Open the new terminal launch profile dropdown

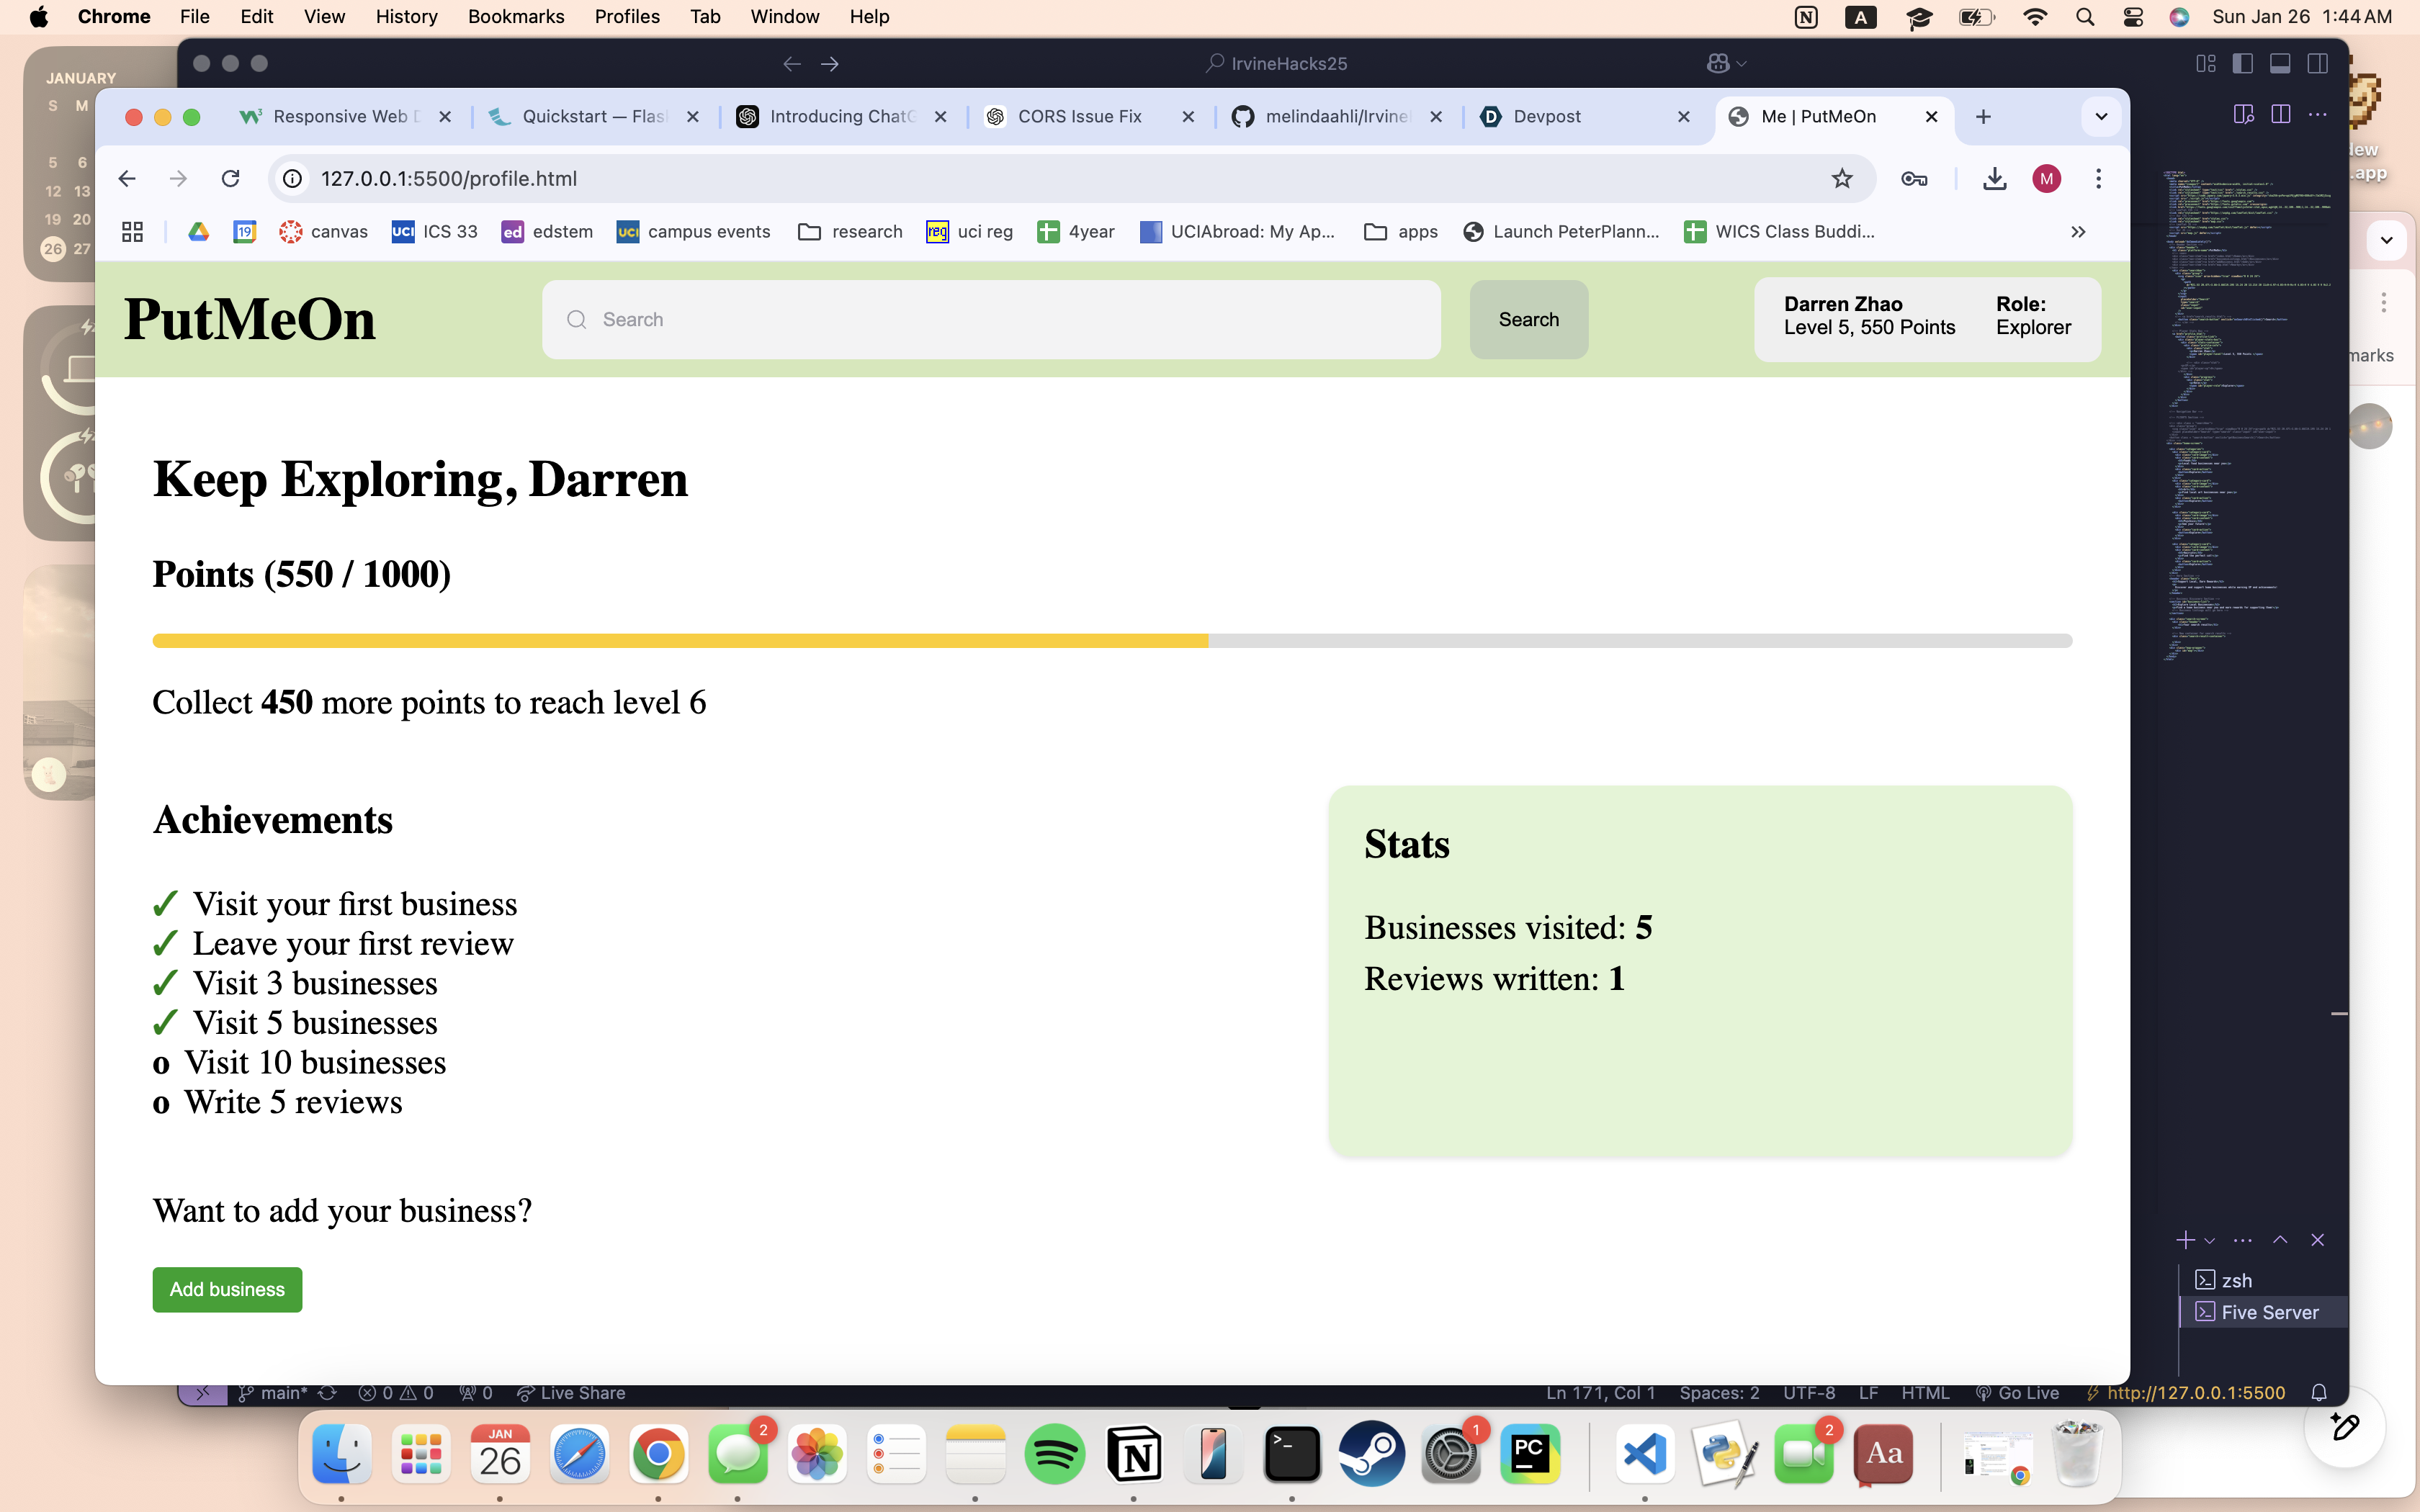pos(2210,1240)
